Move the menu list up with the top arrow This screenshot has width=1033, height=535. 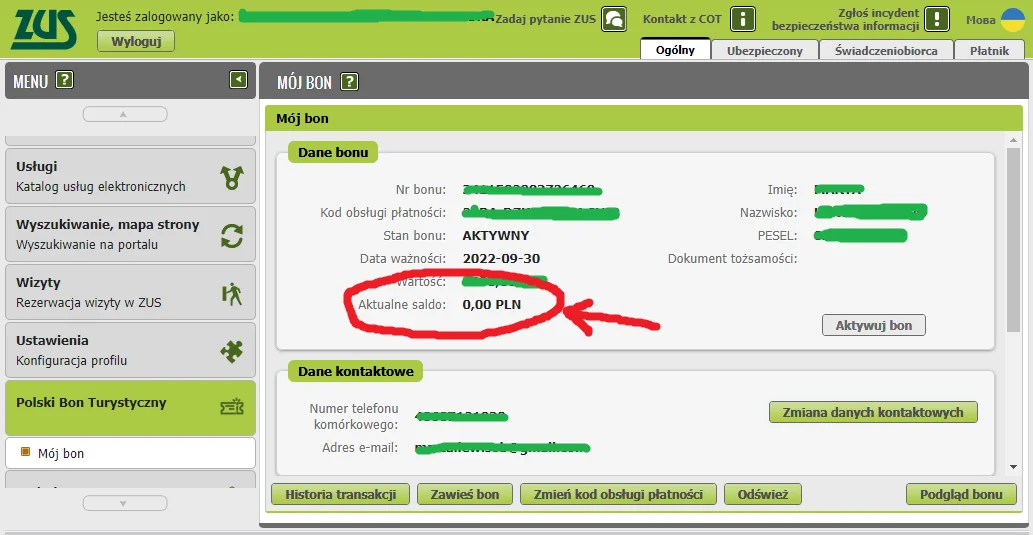coord(125,114)
